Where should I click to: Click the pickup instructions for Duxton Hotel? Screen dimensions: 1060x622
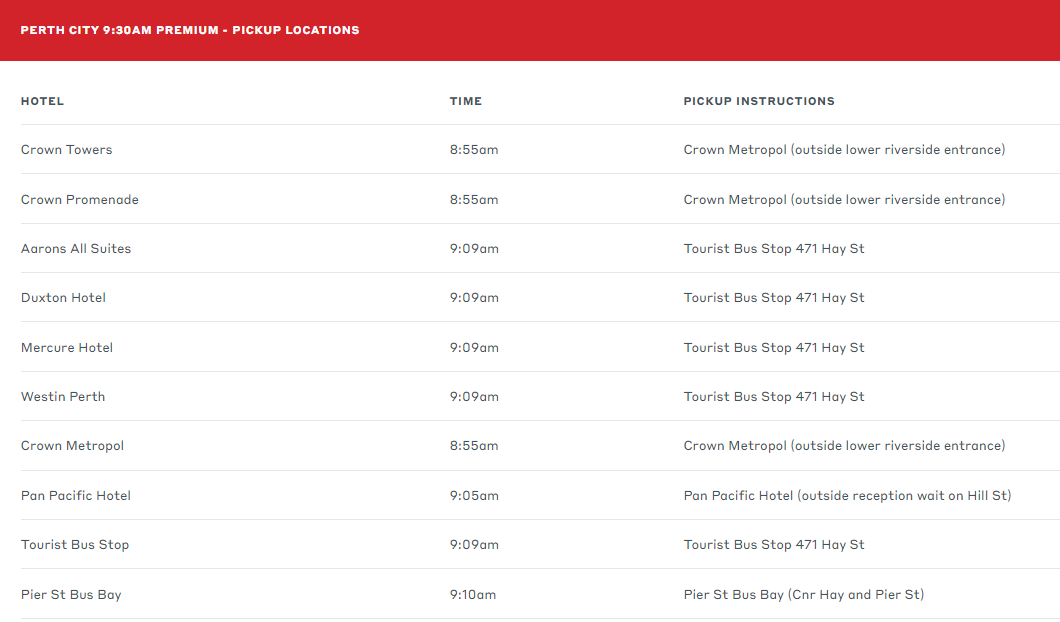(774, 297)
